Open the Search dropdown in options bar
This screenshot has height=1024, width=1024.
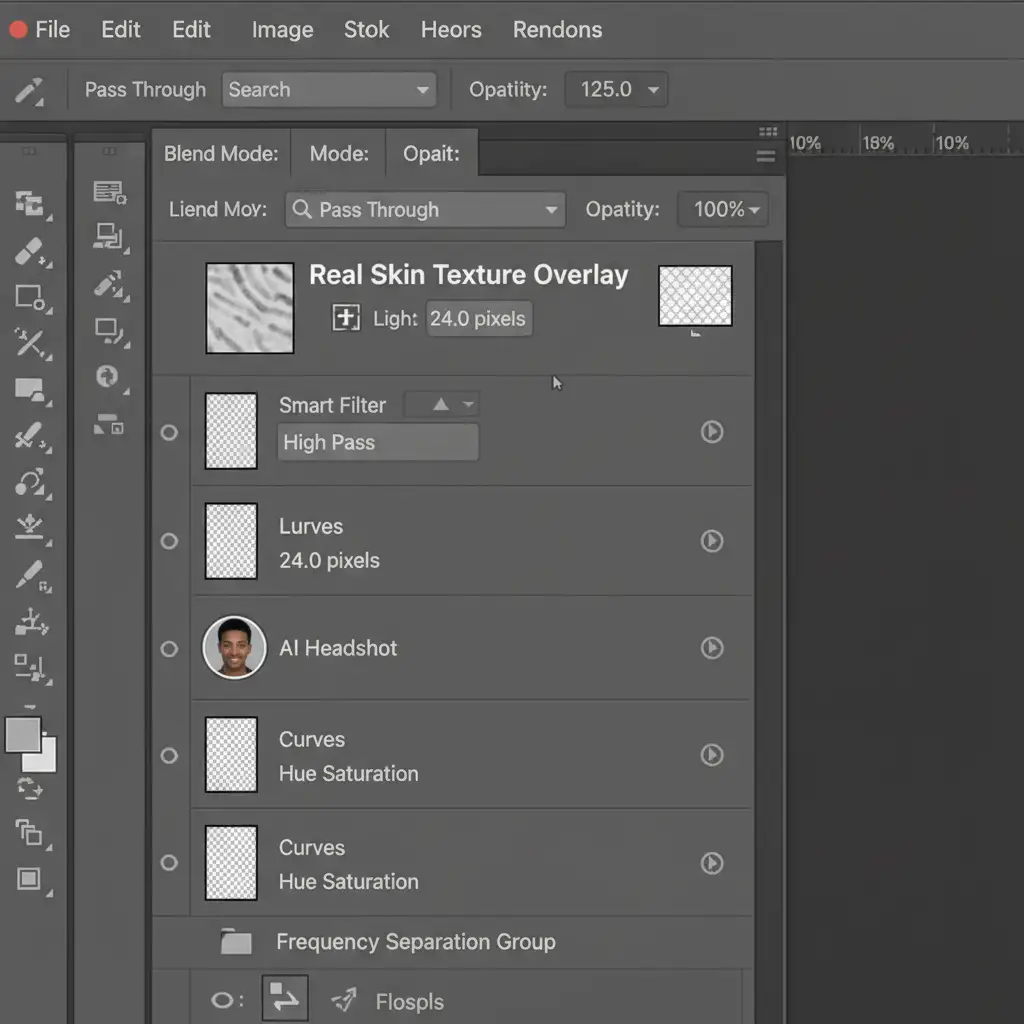coord(329,90)
